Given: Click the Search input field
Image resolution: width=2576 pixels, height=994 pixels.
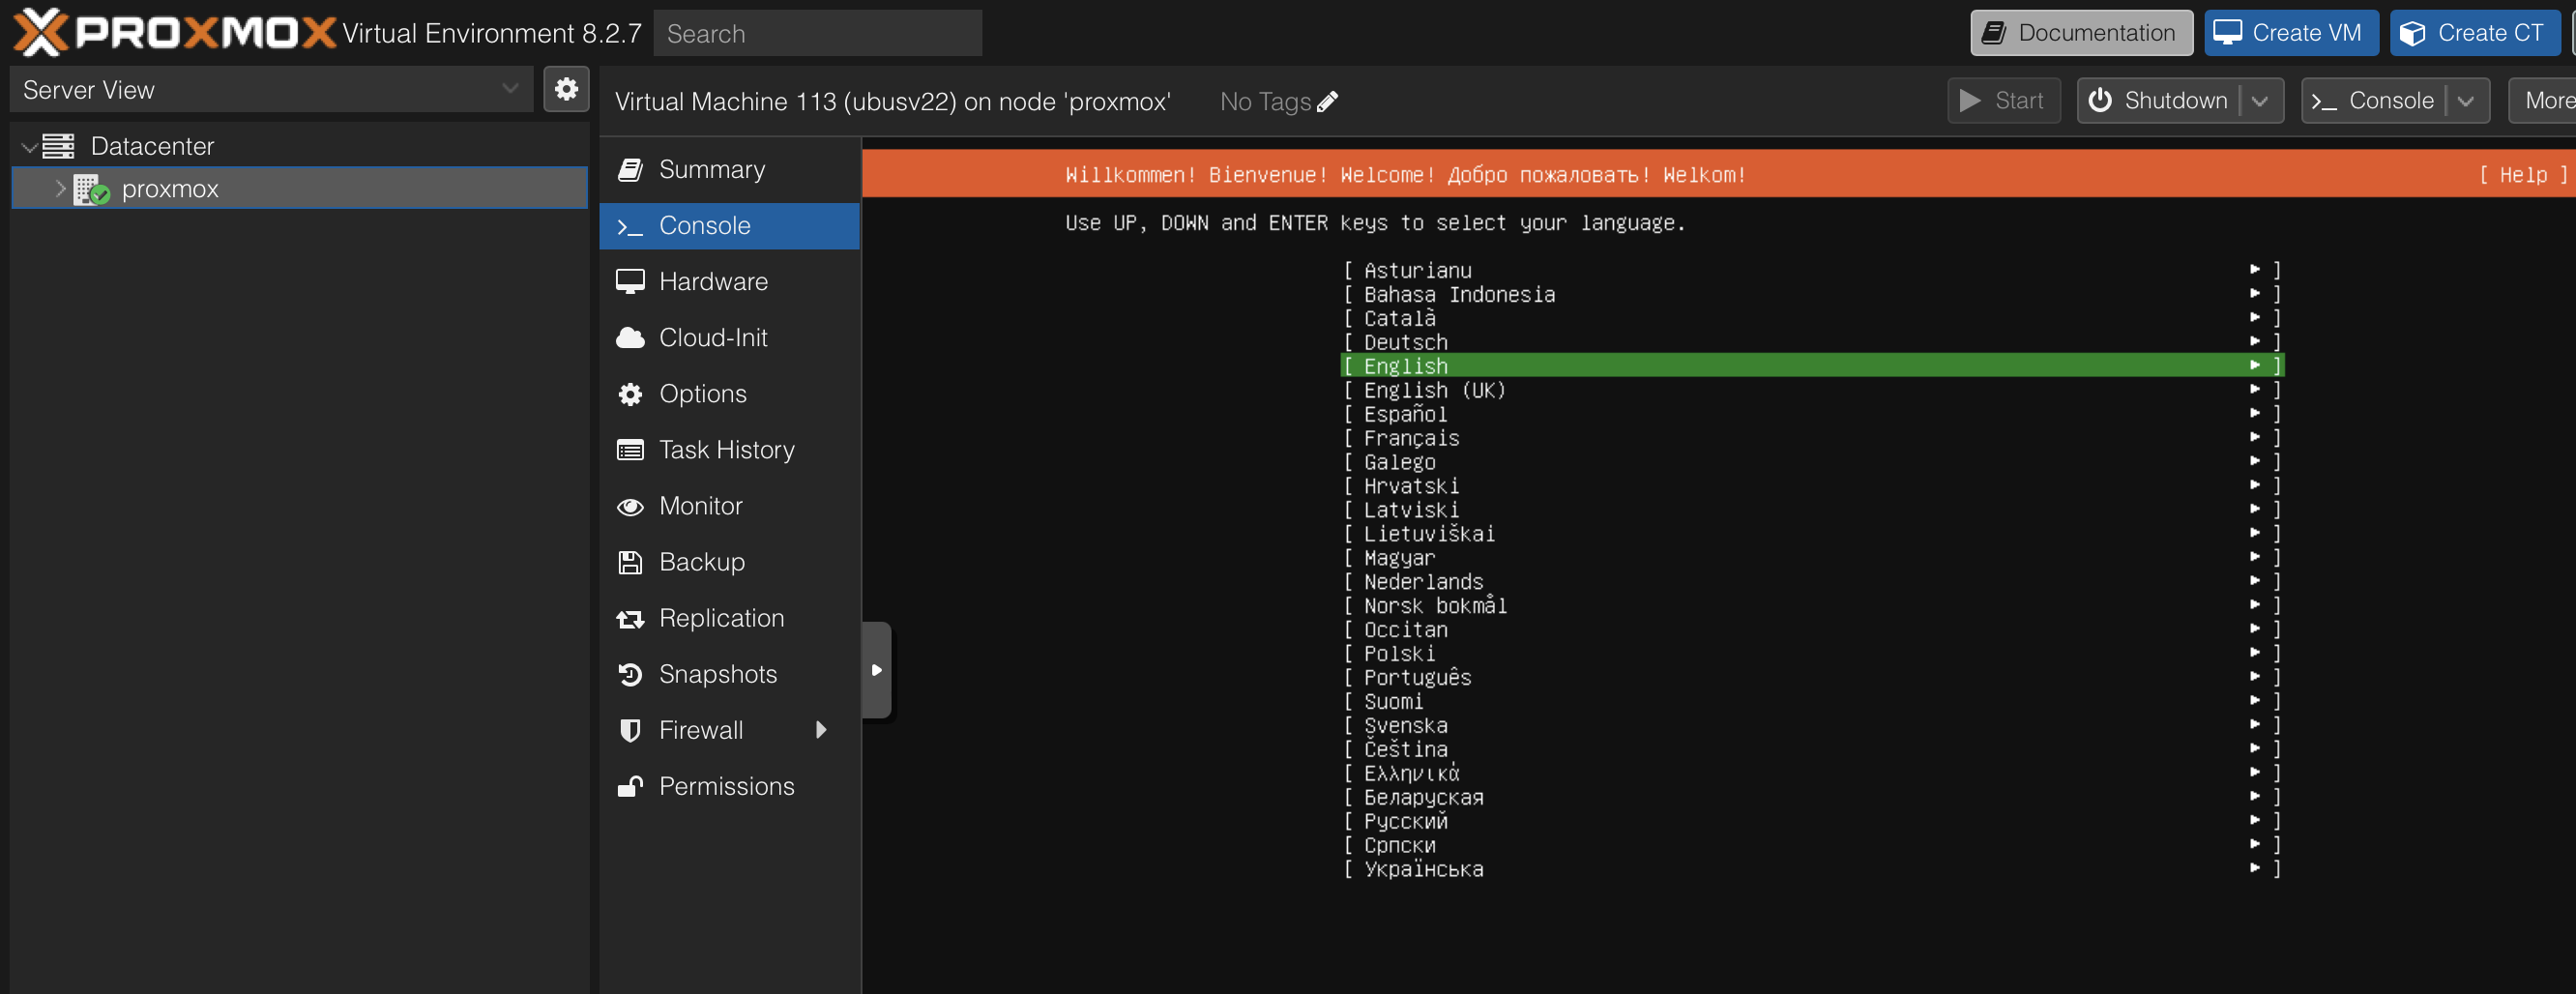Looking at the screenshot, I should click(x=817, y=33).
